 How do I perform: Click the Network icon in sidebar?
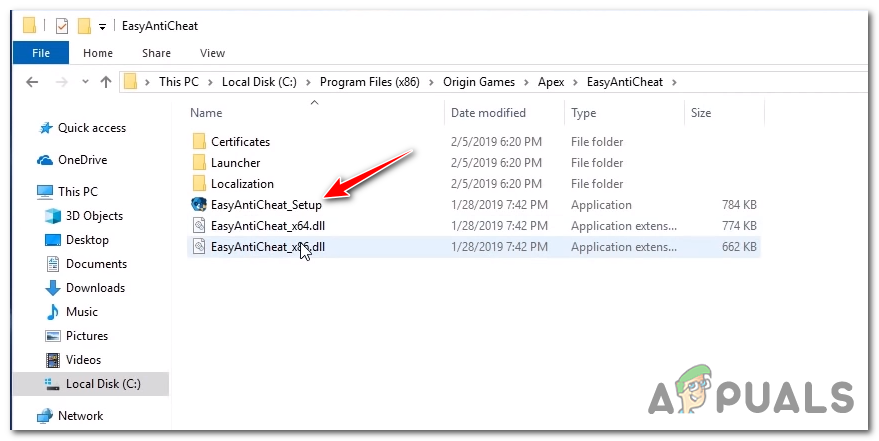click(45, 416)
